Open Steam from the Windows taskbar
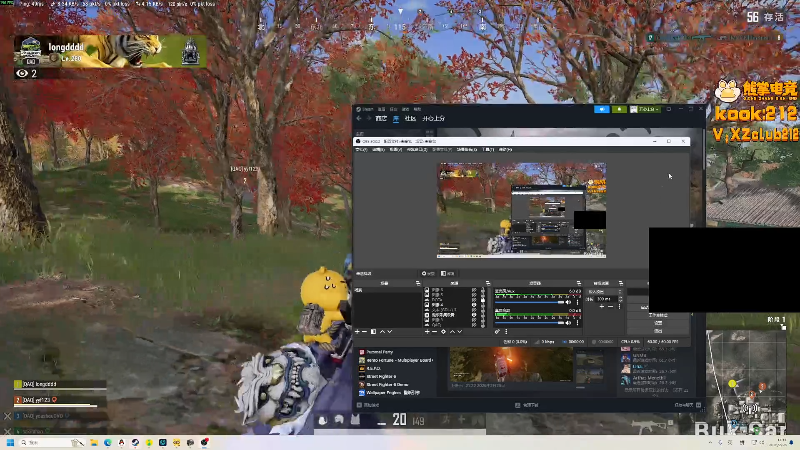 135,442
